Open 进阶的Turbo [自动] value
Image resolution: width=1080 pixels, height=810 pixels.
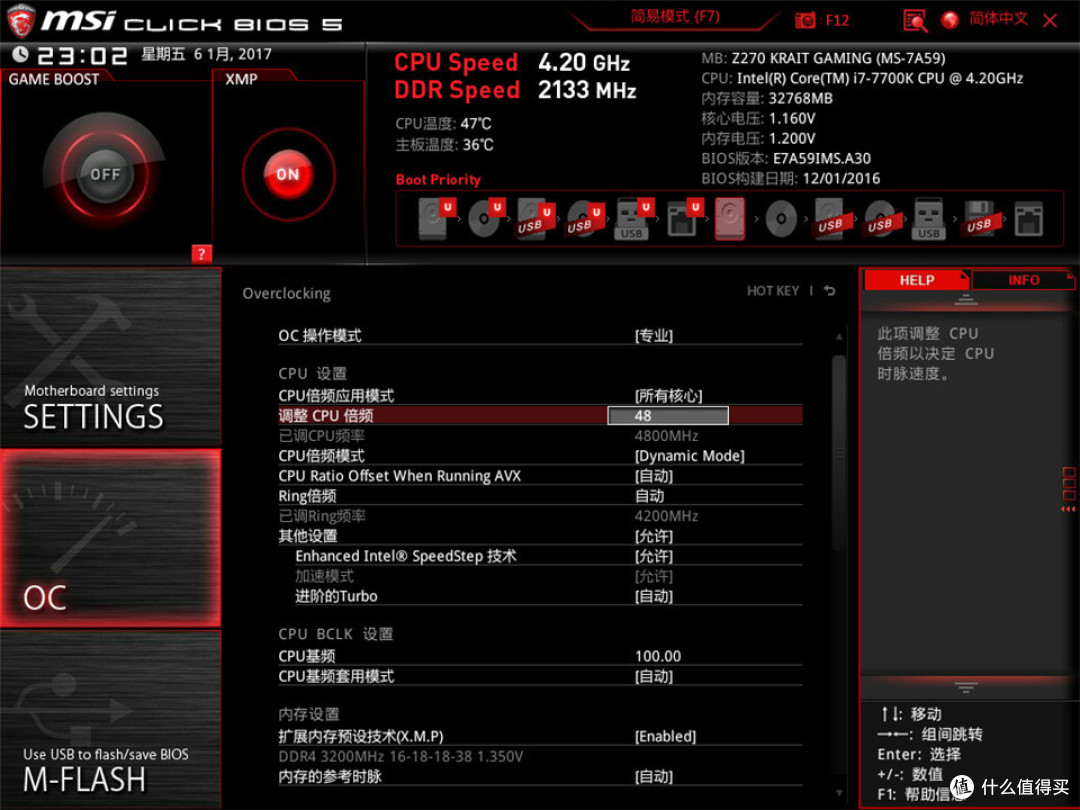click(653, 596)
